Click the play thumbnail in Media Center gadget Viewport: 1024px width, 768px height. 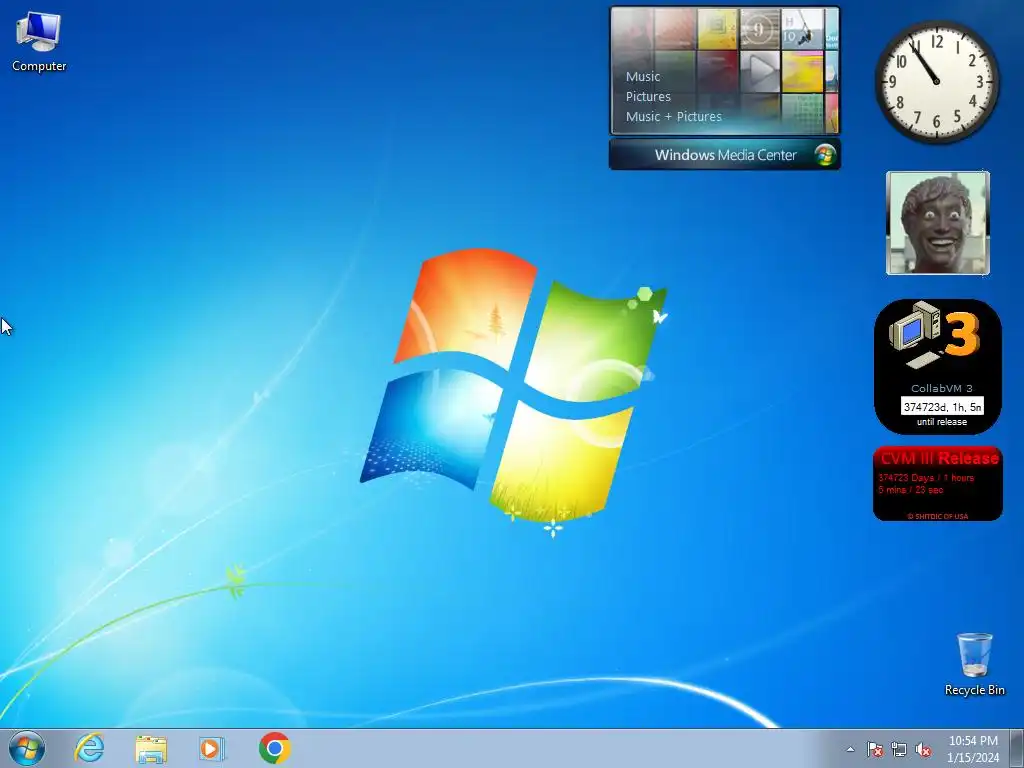coord(760,71)
